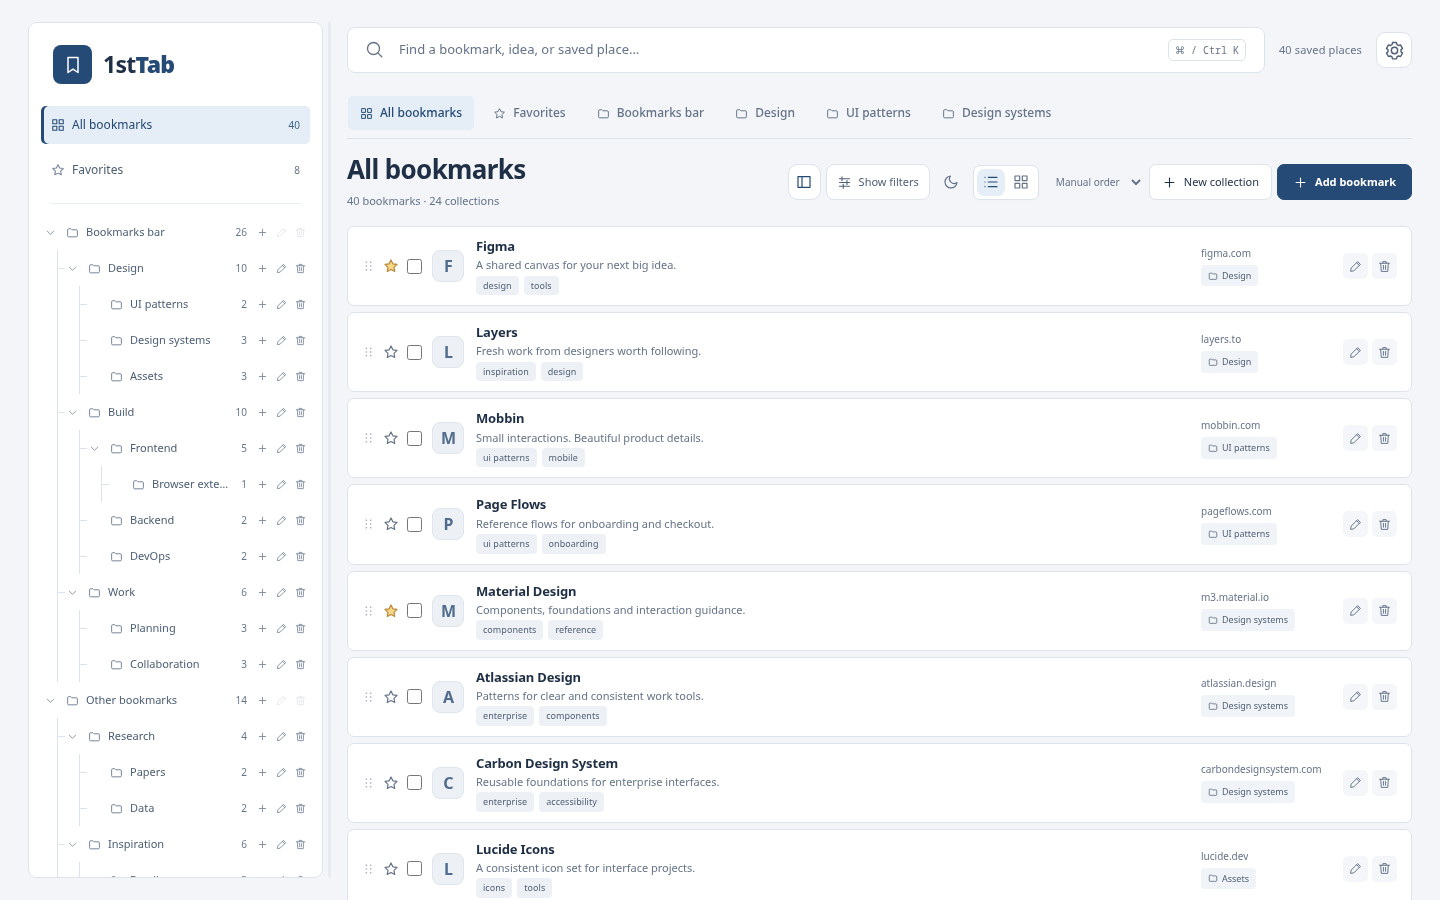This screenshot has width=1440, height=900.
Task: Add item to Frontend folder
Action: click(x=262, y=449)
